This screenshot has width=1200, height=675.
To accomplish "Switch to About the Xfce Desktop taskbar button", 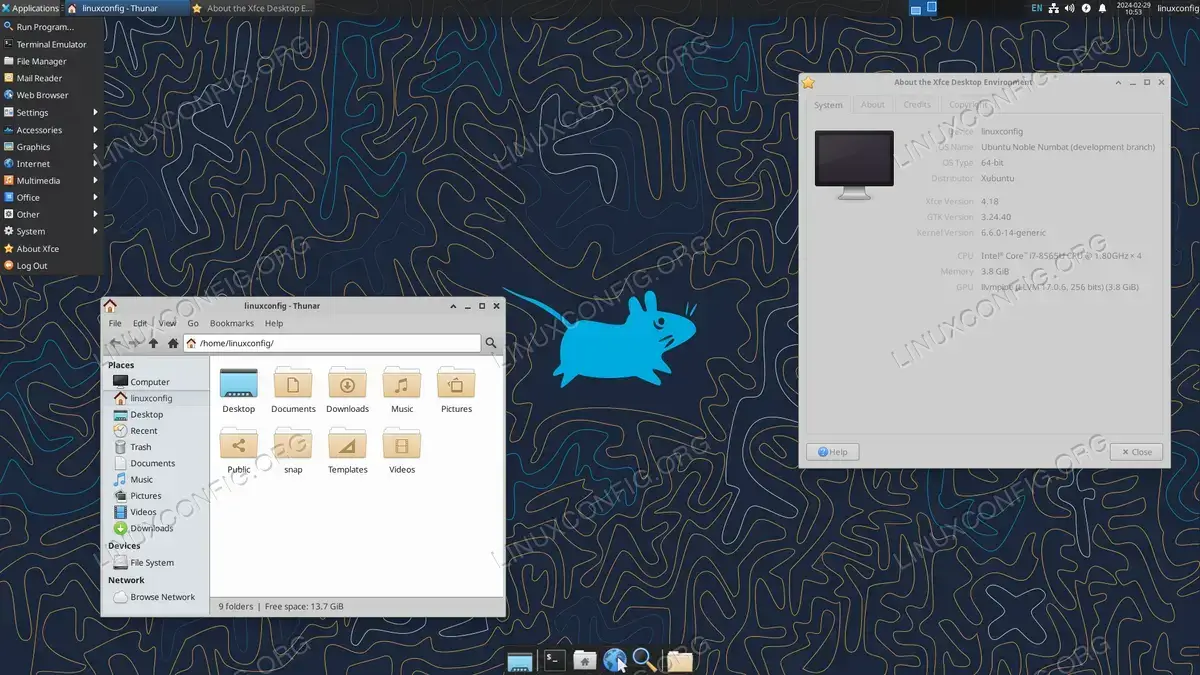I will click(x=253, y=8).
